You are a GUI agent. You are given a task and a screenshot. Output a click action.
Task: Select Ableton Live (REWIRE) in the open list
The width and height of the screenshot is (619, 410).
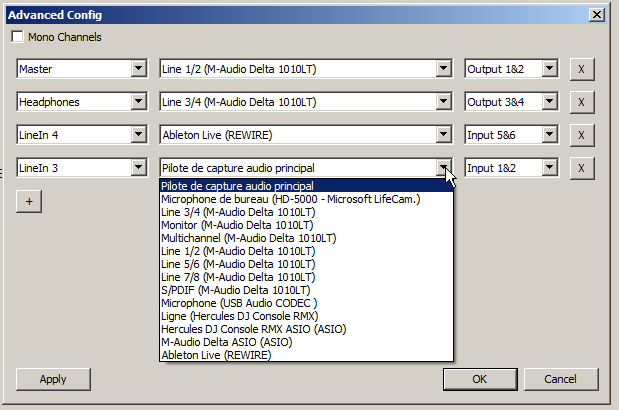306,355
